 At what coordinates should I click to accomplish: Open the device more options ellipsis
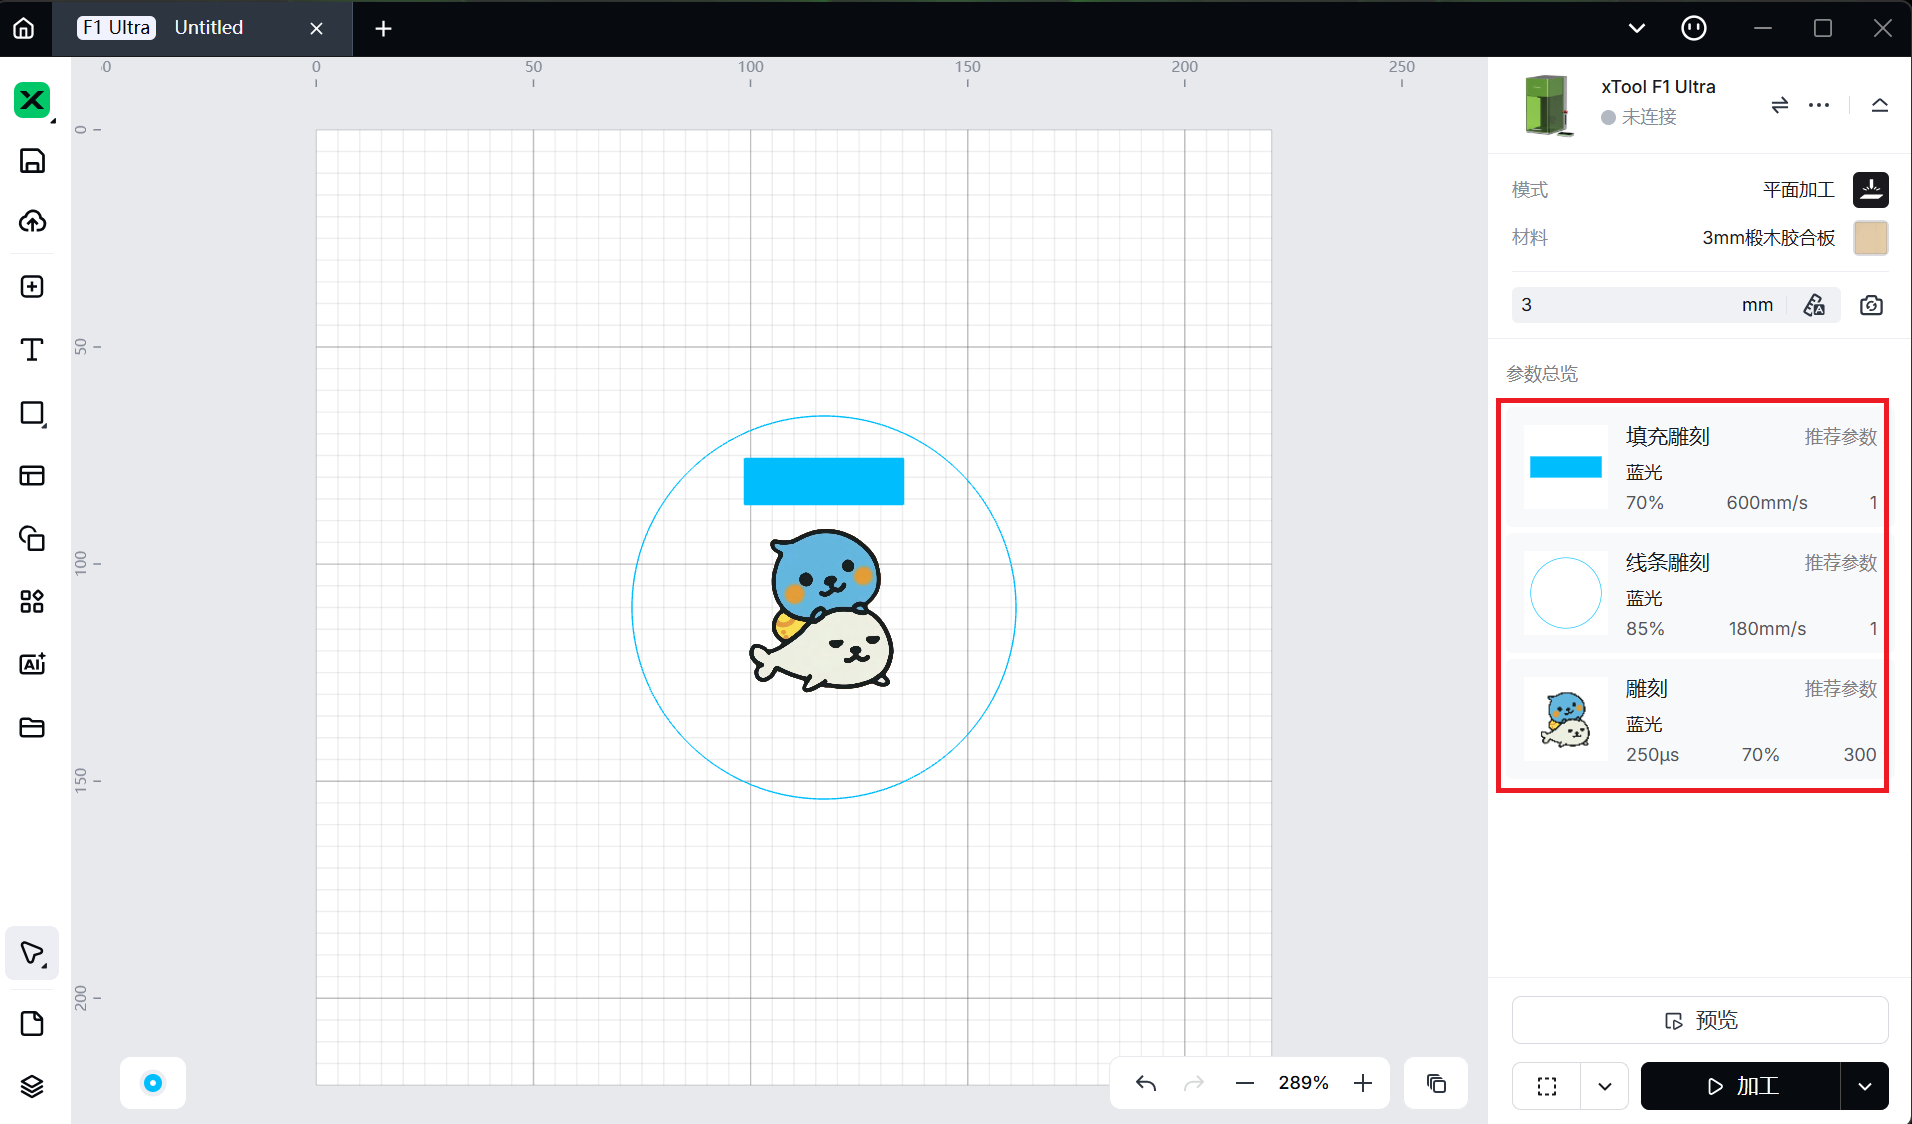pos(1819,105)
